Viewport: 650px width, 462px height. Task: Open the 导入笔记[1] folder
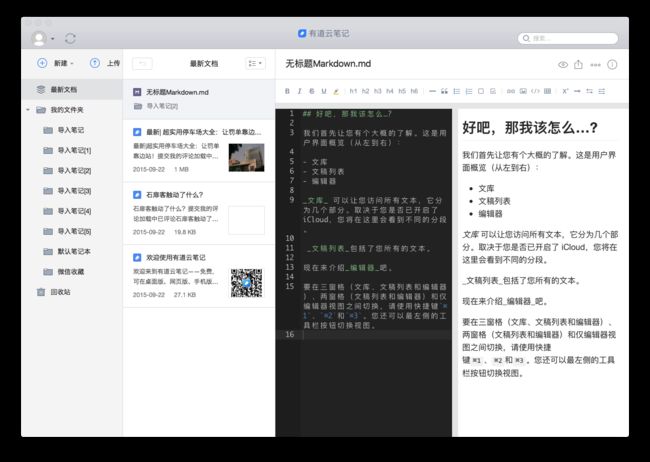tap(72, 150)
